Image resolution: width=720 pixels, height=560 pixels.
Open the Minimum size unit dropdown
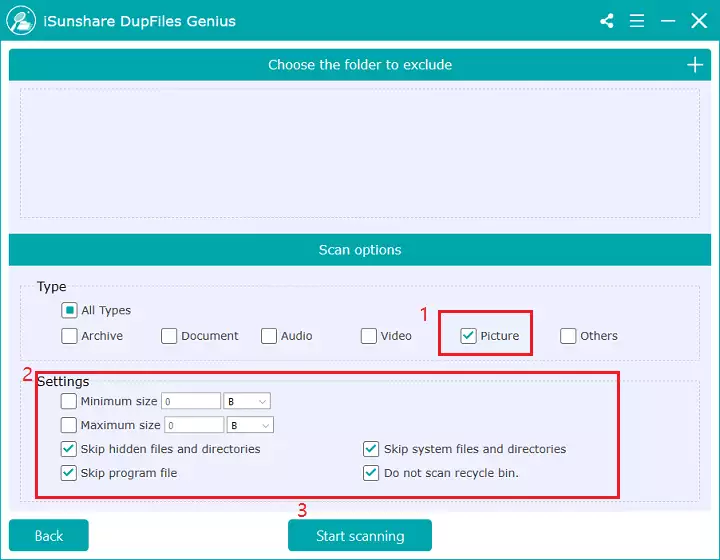point(247,401)
